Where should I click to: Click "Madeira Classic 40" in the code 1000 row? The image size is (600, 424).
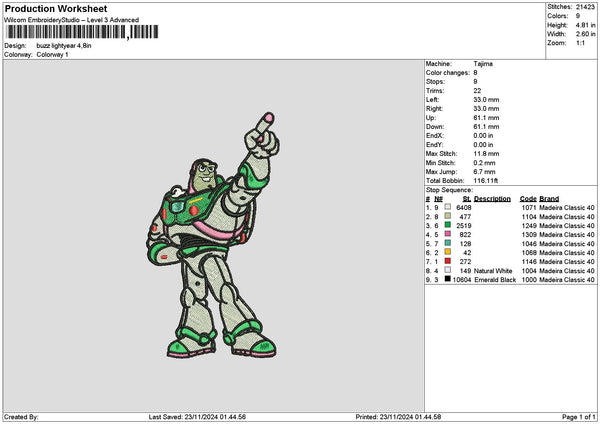567,280
